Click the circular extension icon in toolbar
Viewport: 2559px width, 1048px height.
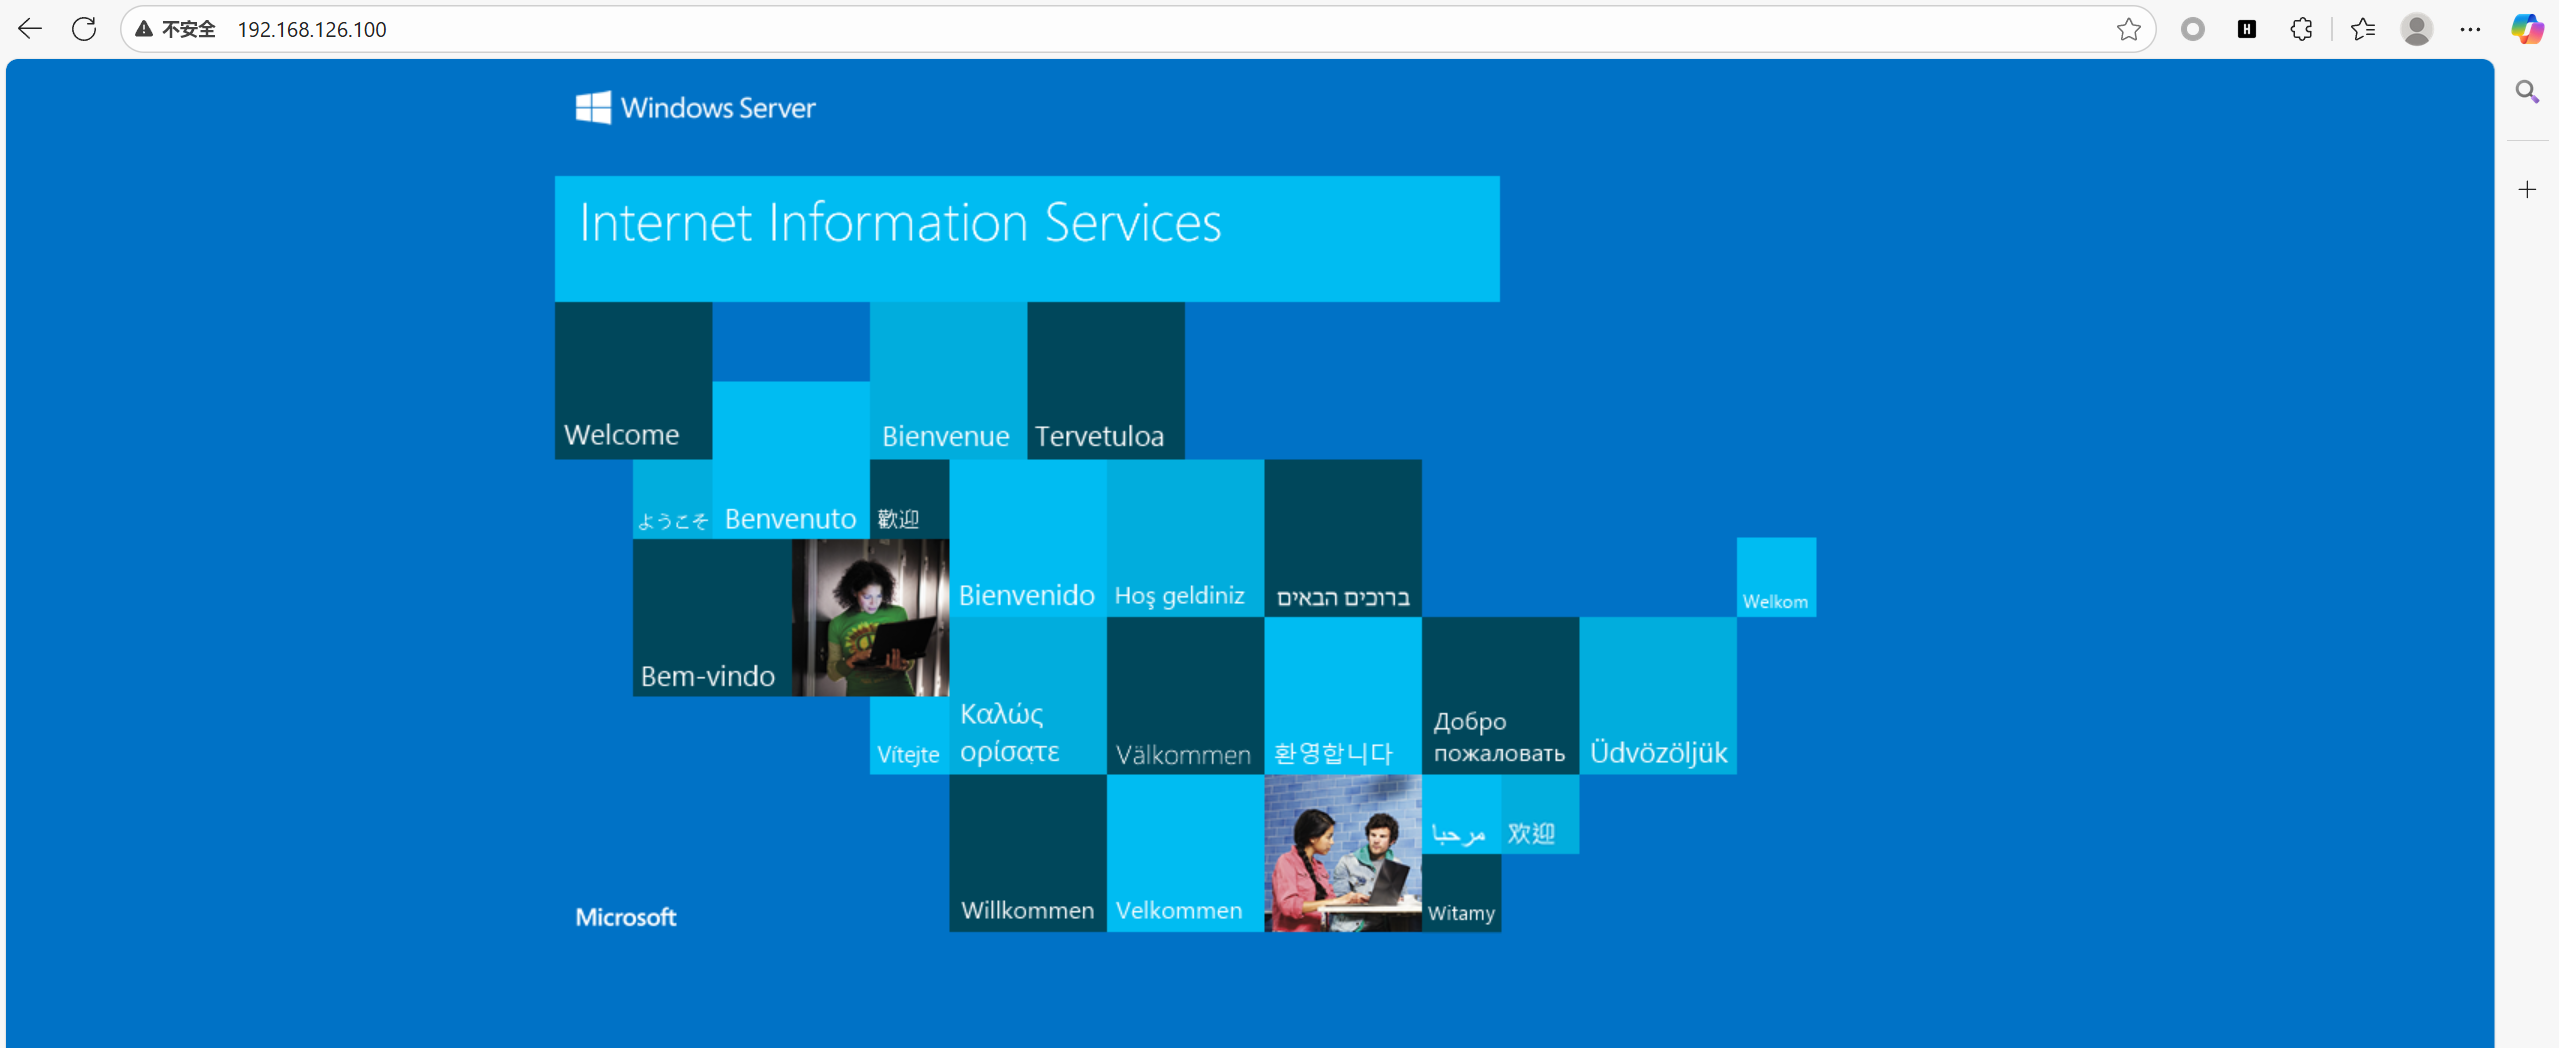[x=2192, y=29]
